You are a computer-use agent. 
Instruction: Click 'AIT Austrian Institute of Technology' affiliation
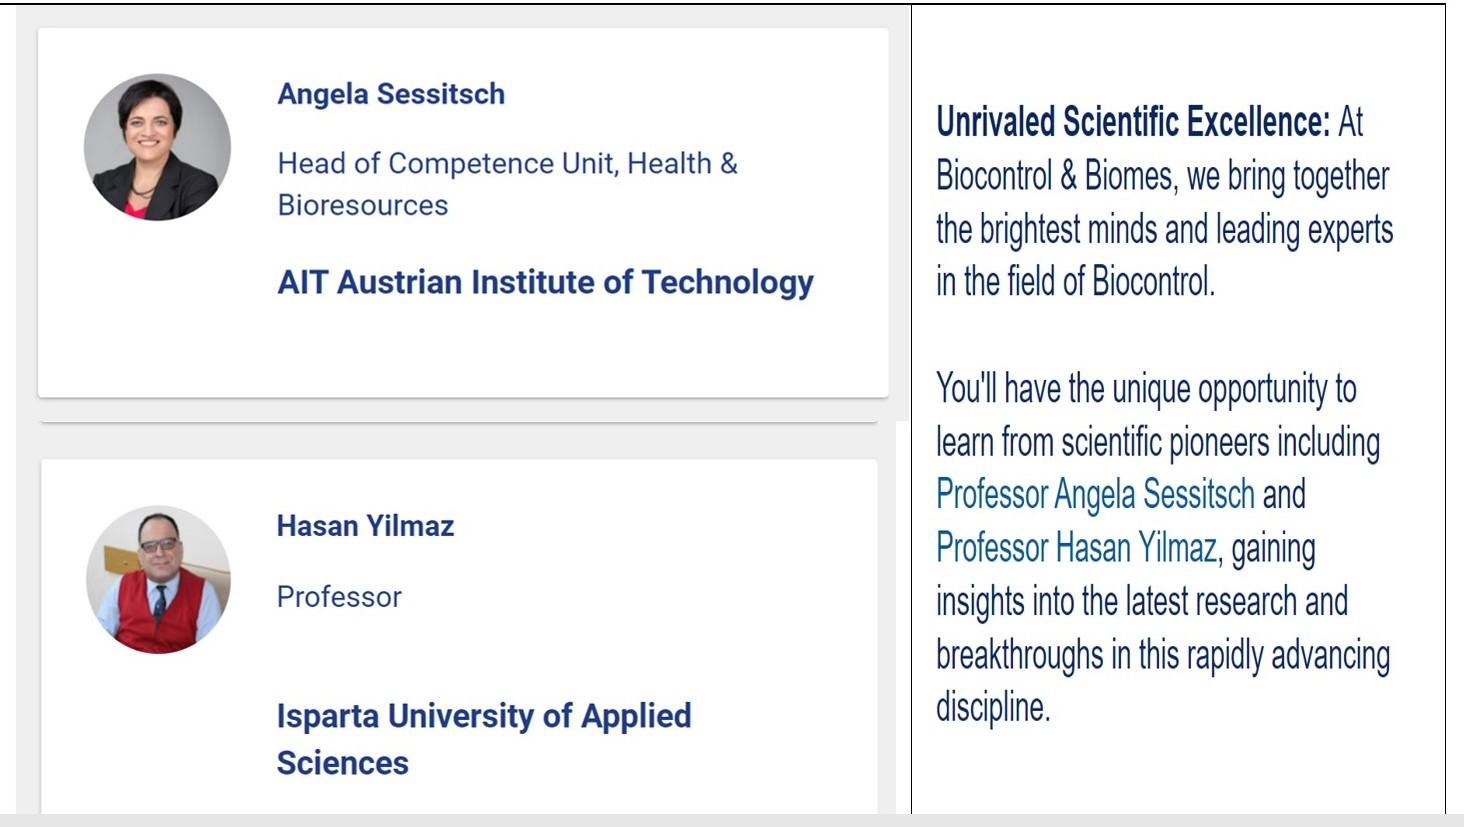(x=545, y=282)
